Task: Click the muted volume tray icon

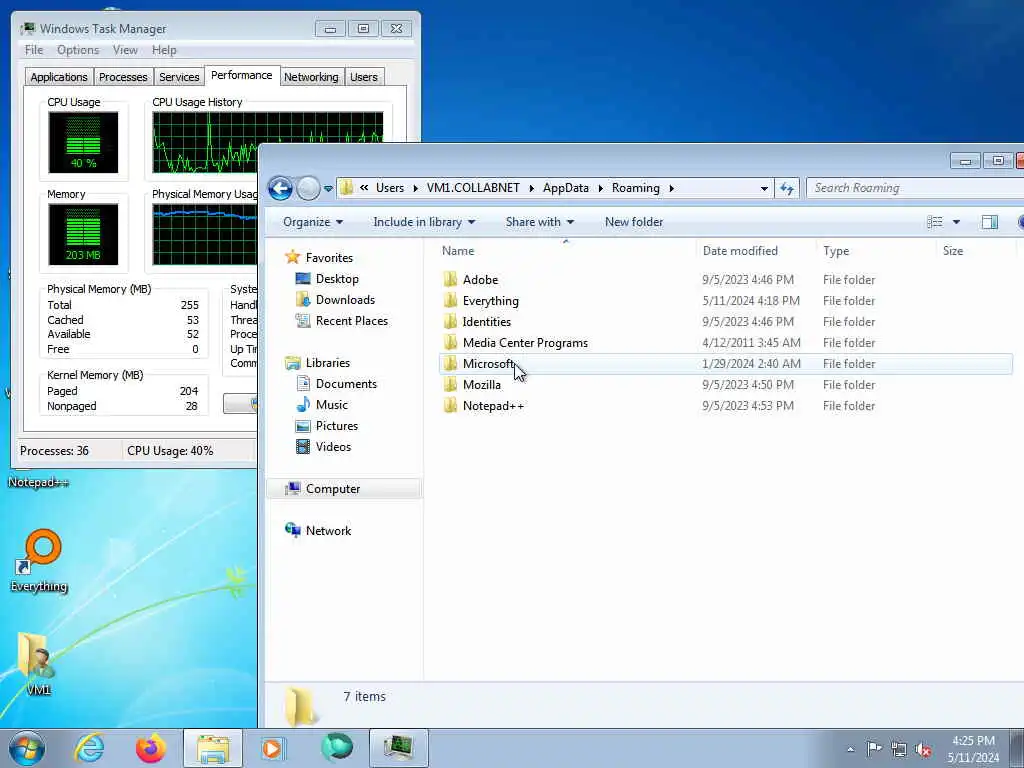Action: click(923, 749)
